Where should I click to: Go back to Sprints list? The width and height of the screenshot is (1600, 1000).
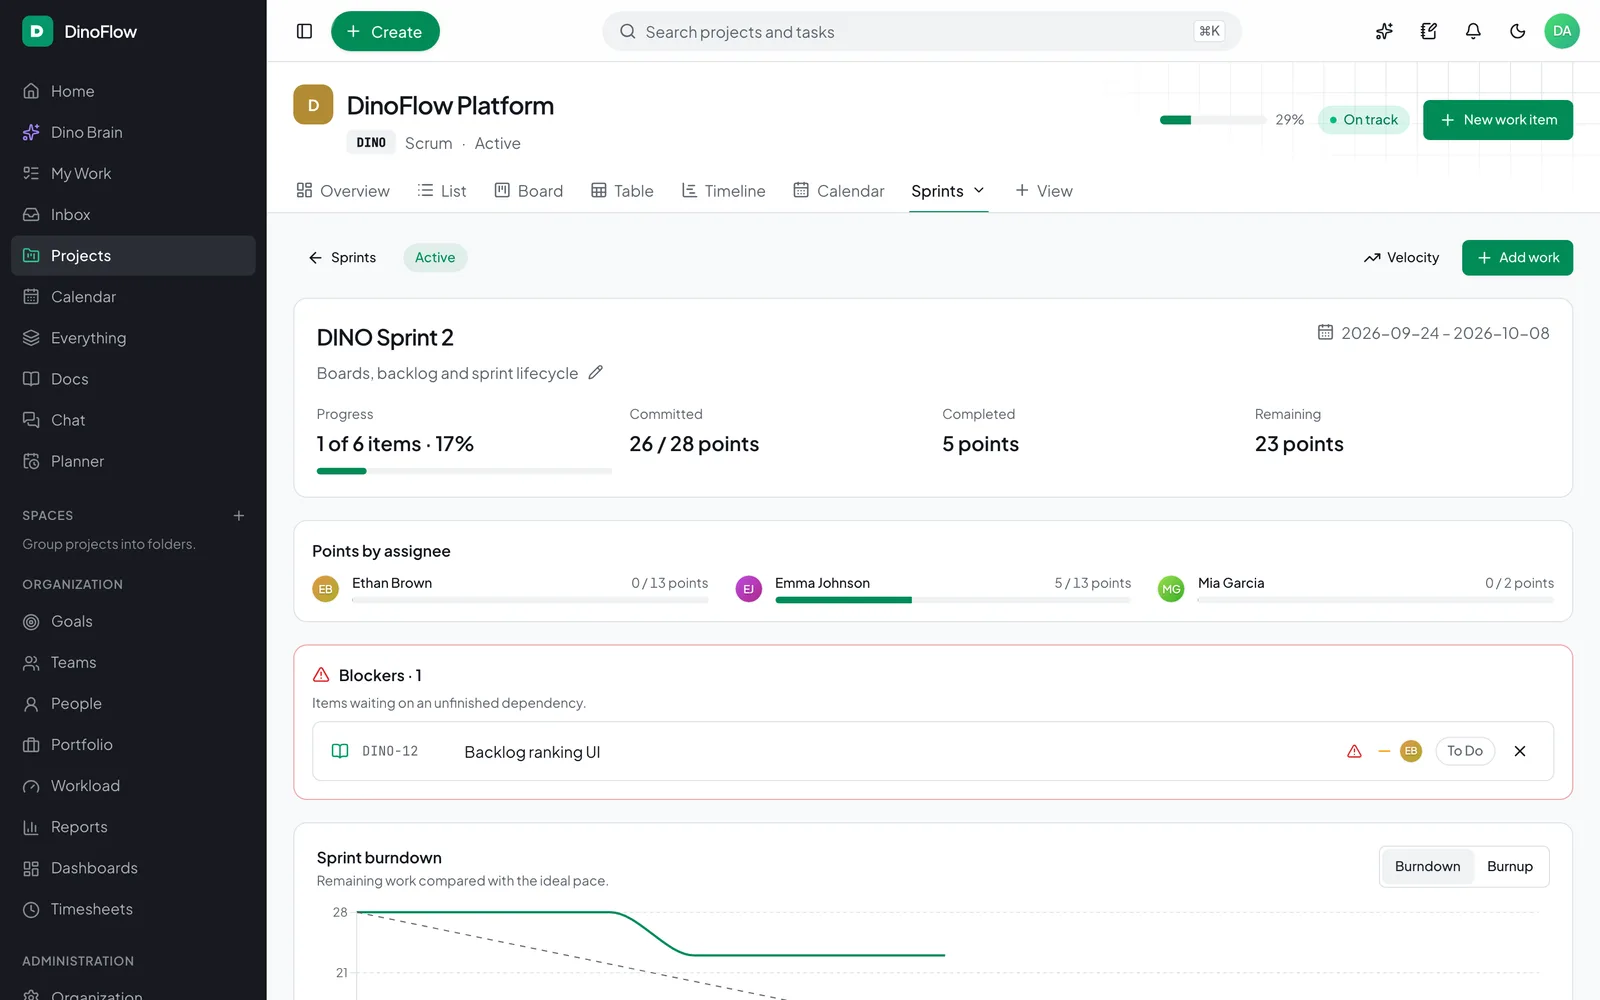click(342, 257)
